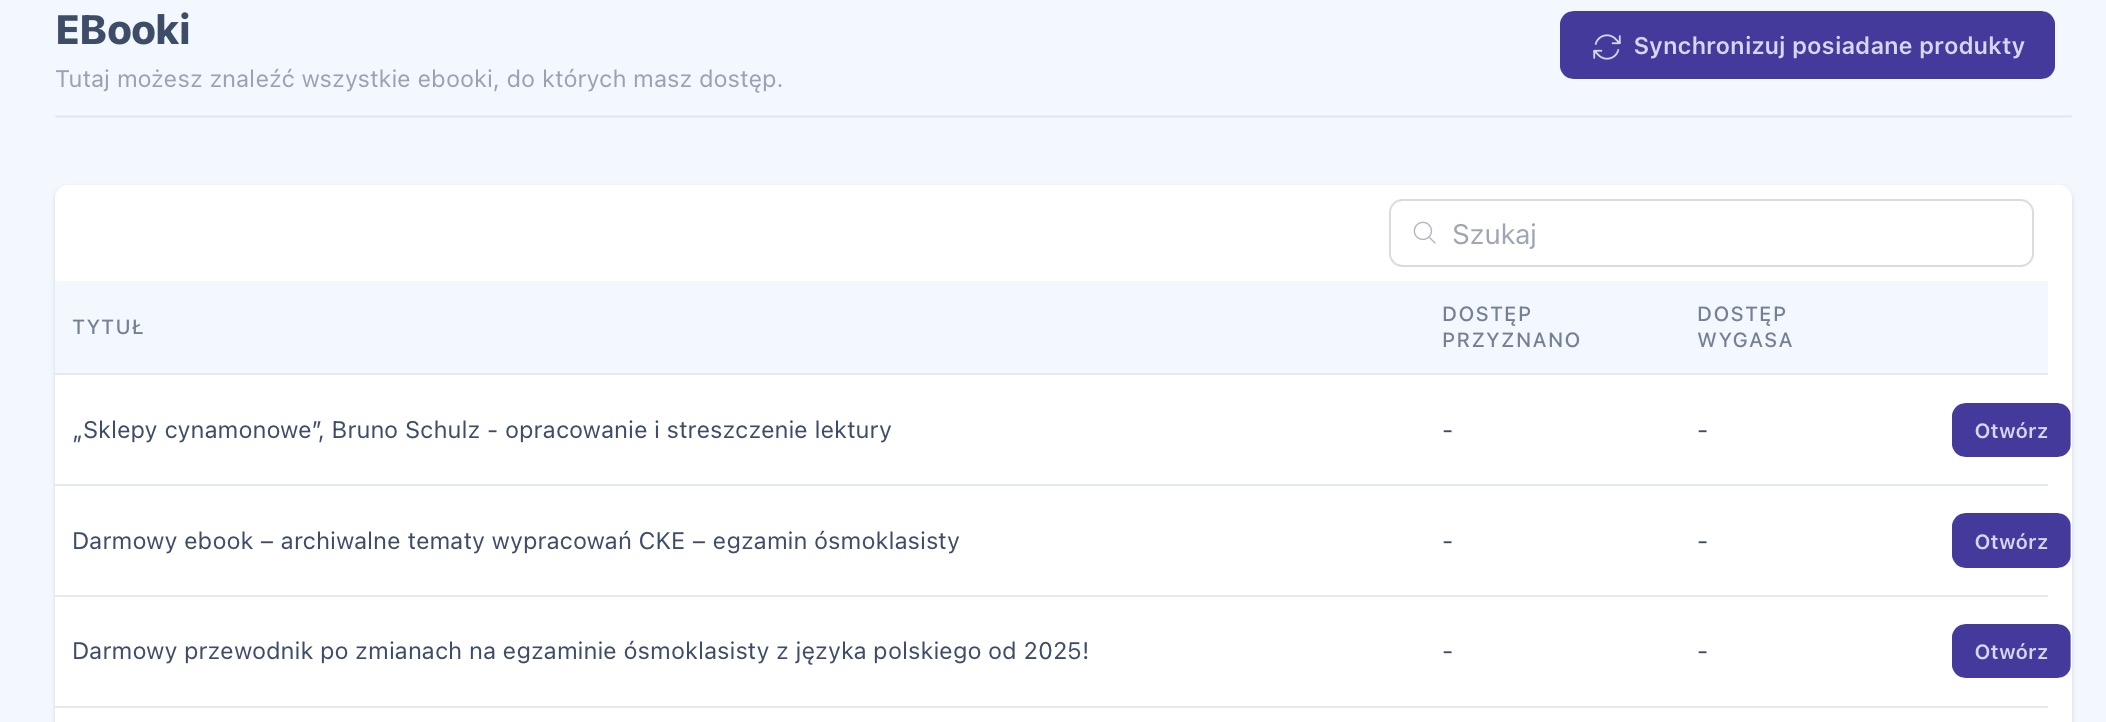The height and width of the screenshot is (722, 2106).
Task: Select the Darmowy ebook archiwalne tematy title
Action: 515,541
